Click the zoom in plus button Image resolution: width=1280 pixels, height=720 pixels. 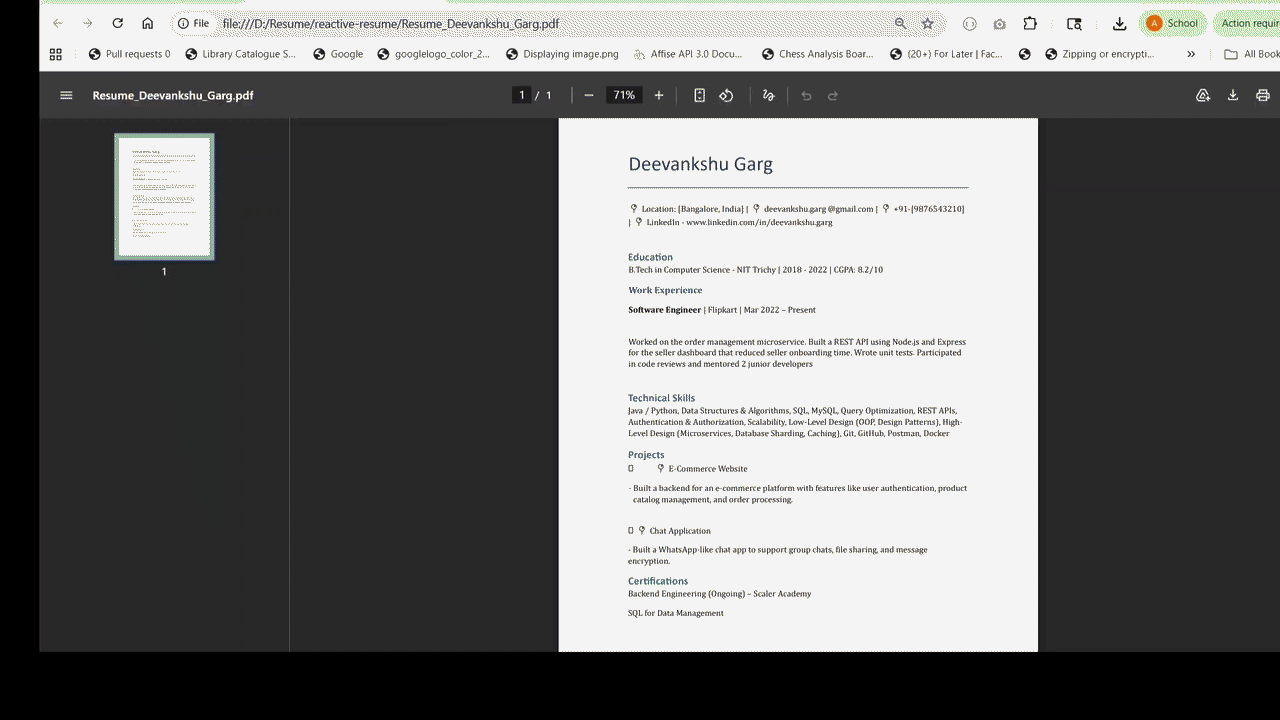point(659,95)
